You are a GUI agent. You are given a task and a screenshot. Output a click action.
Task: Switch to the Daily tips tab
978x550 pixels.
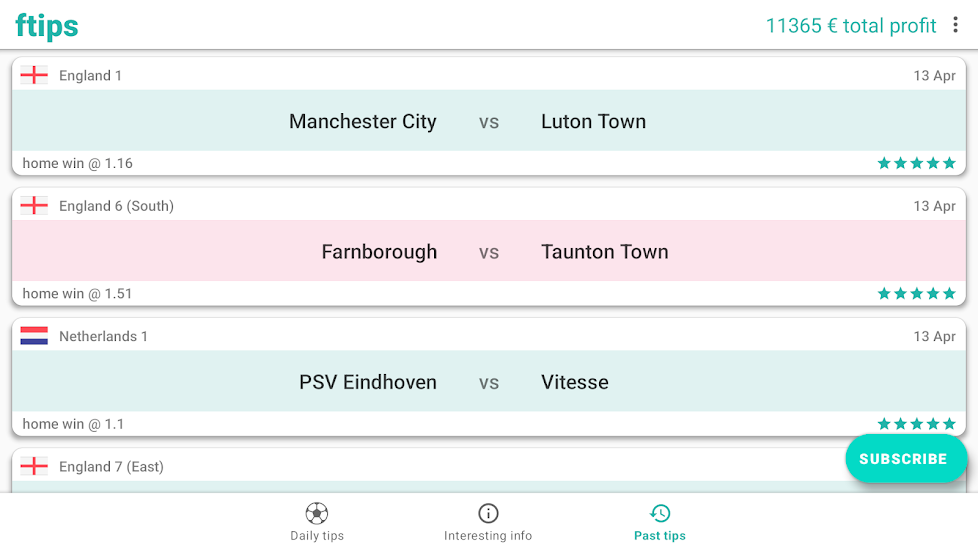tap(317, 535)
